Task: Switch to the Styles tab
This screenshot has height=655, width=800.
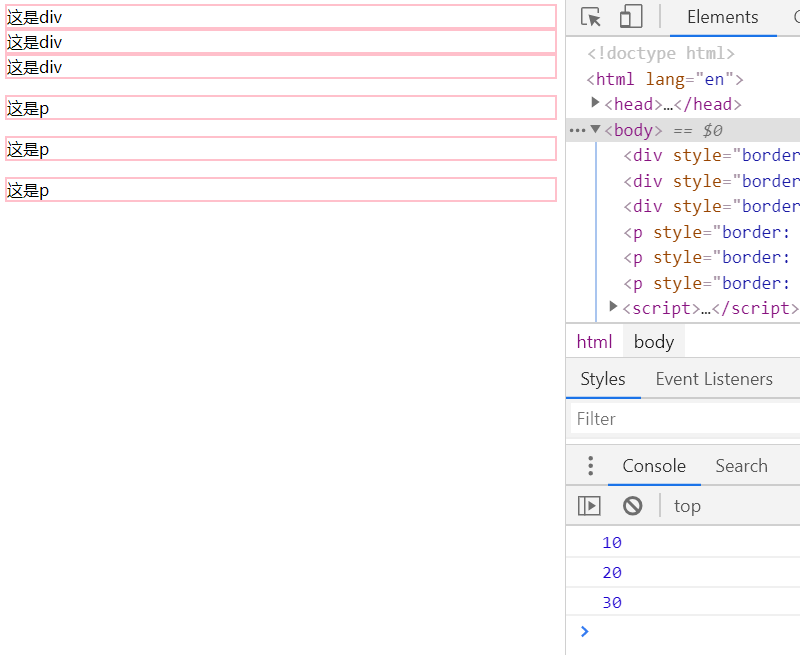Action: click(x=603, y=379)
